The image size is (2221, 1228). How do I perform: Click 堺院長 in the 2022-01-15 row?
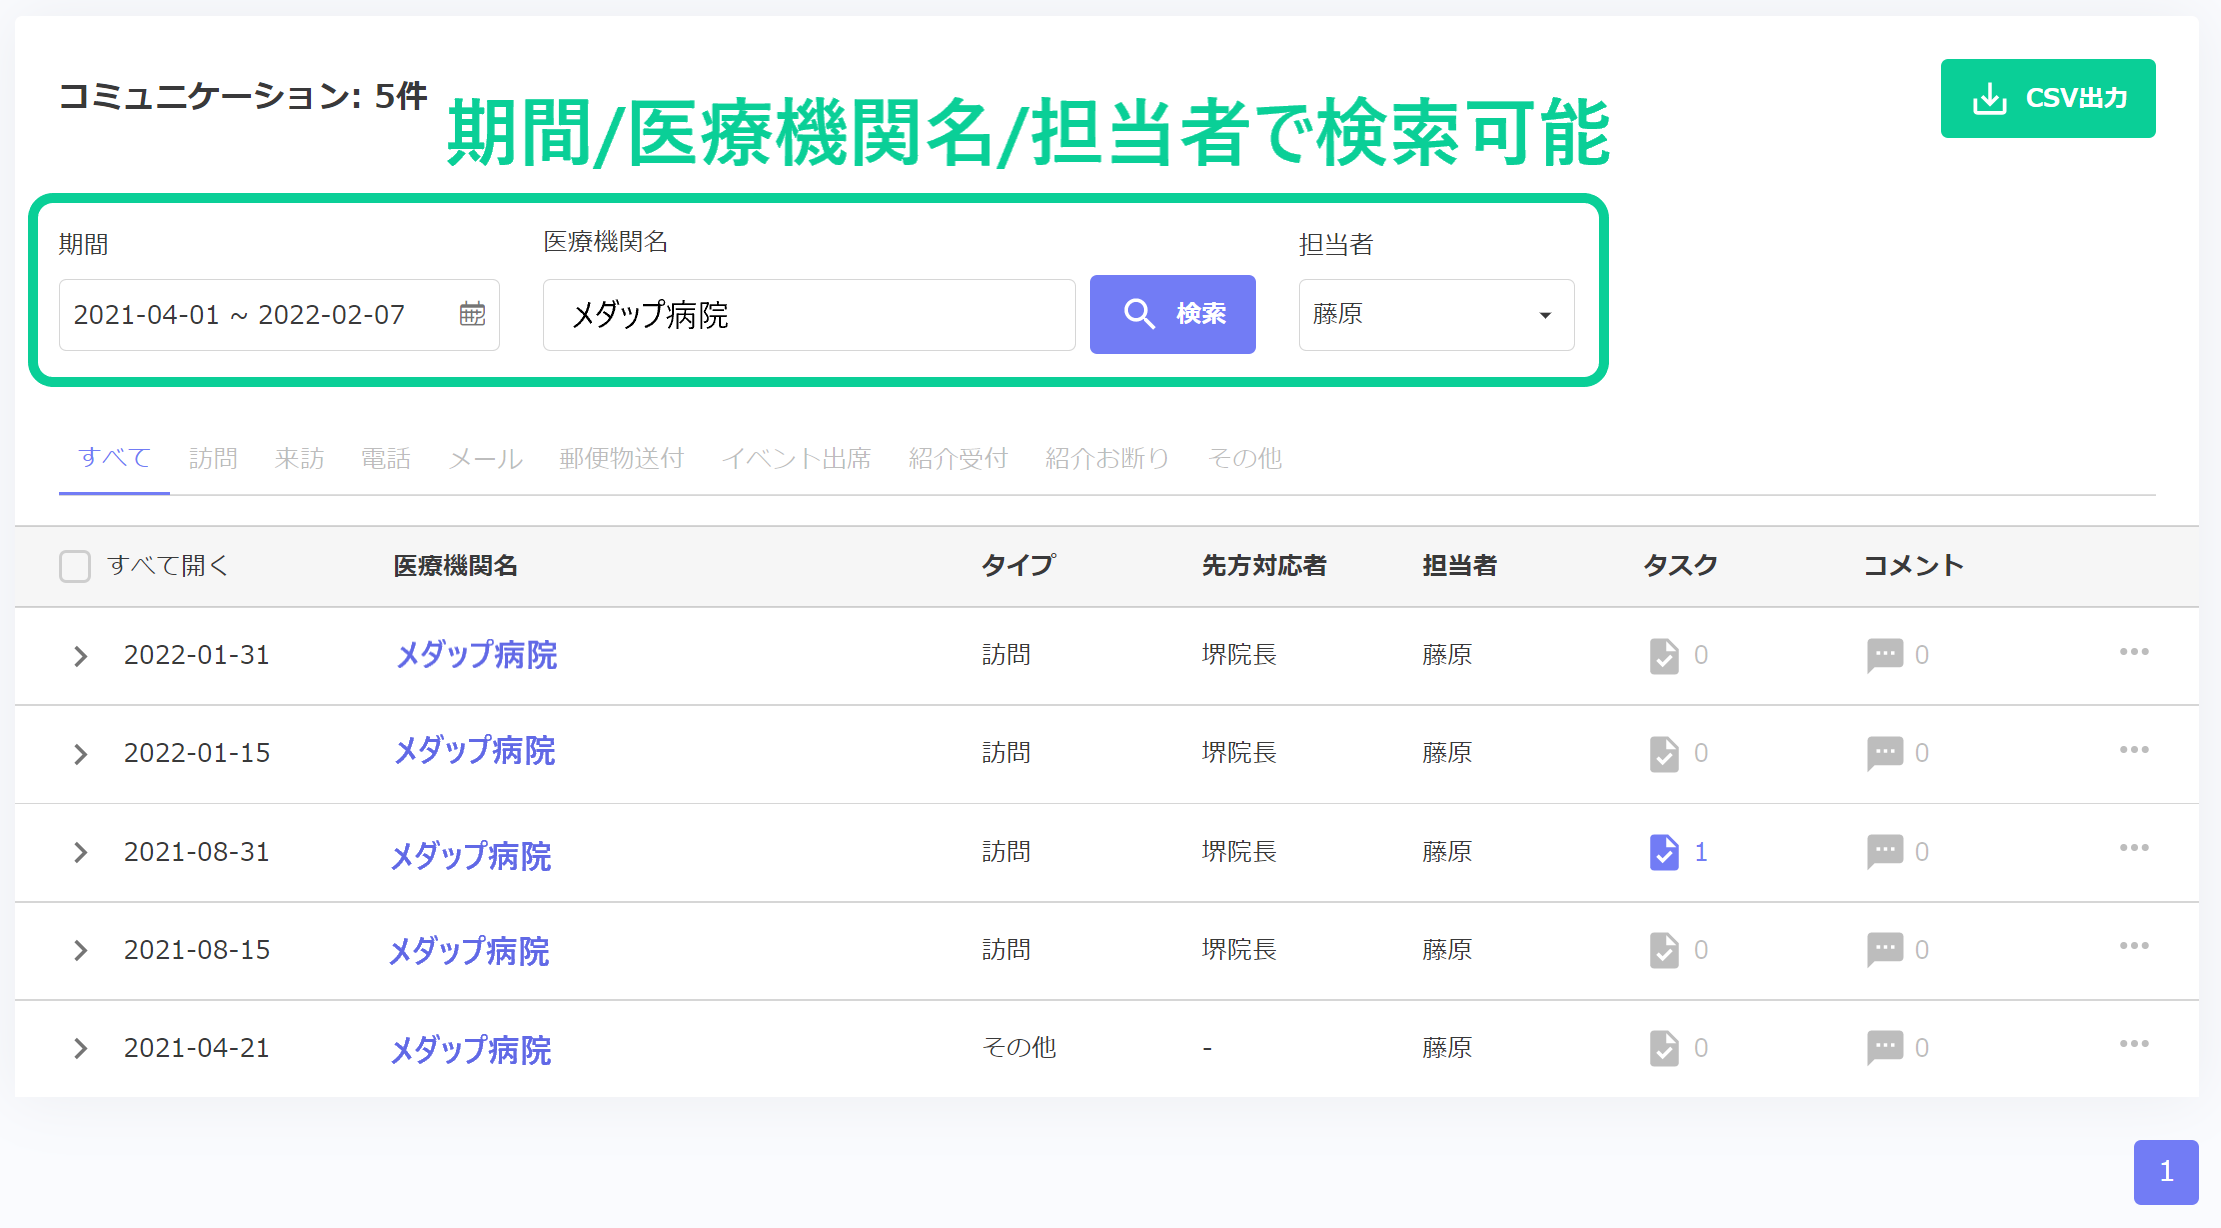pyautogui.click(x=1239, y=753)
